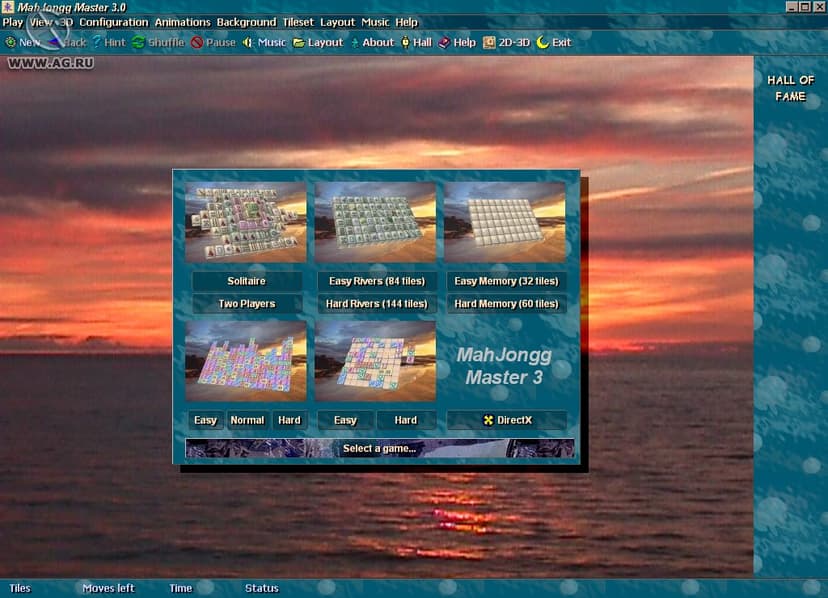Click the Hall of Fame side panel title
828x598 pixels.
tap(791, 88)
